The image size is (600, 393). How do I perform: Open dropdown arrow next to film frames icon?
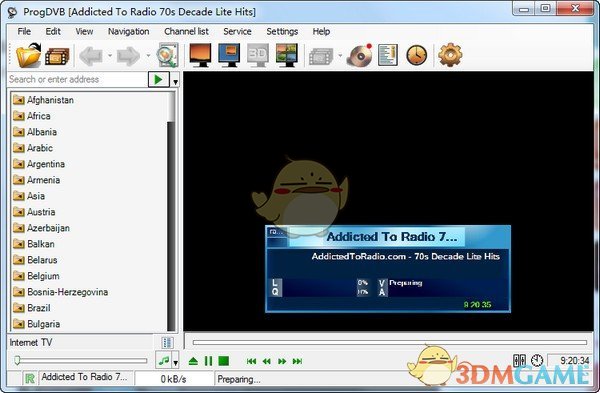340,56
